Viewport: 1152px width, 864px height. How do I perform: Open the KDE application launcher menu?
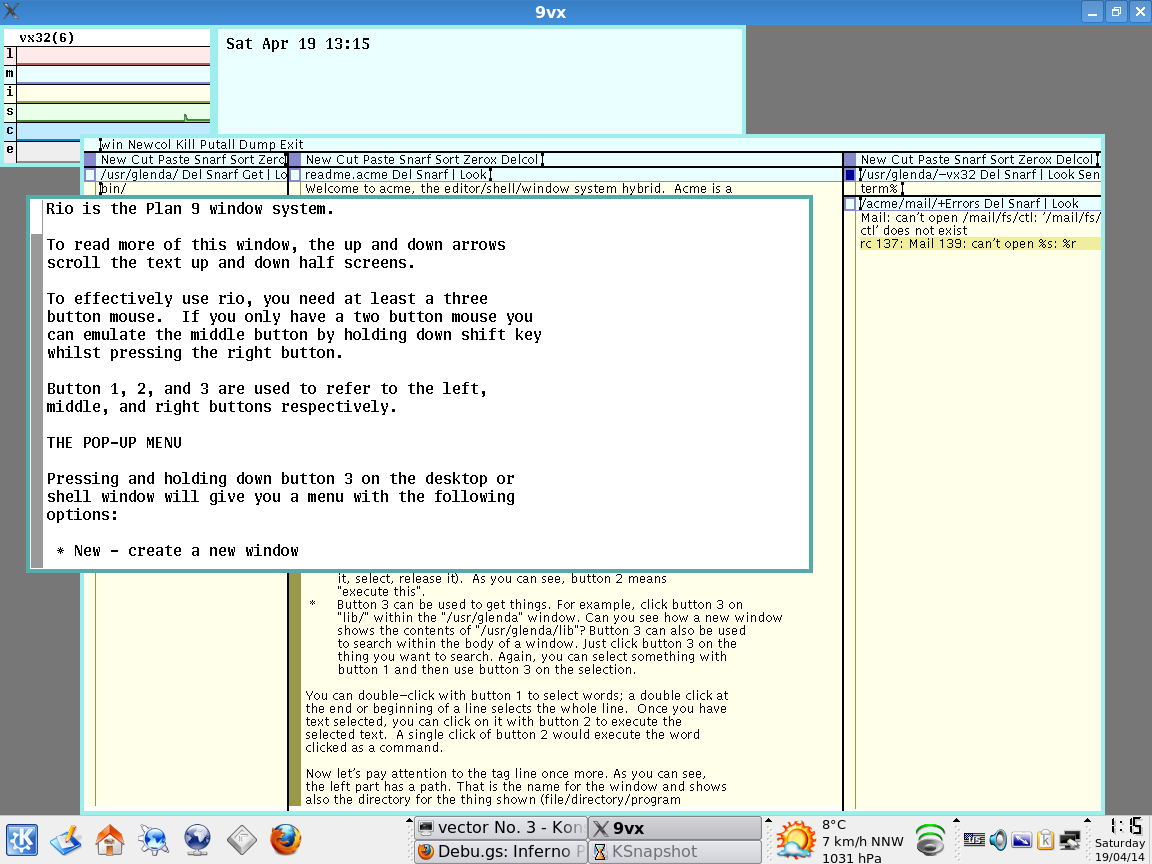coord(22,839)
